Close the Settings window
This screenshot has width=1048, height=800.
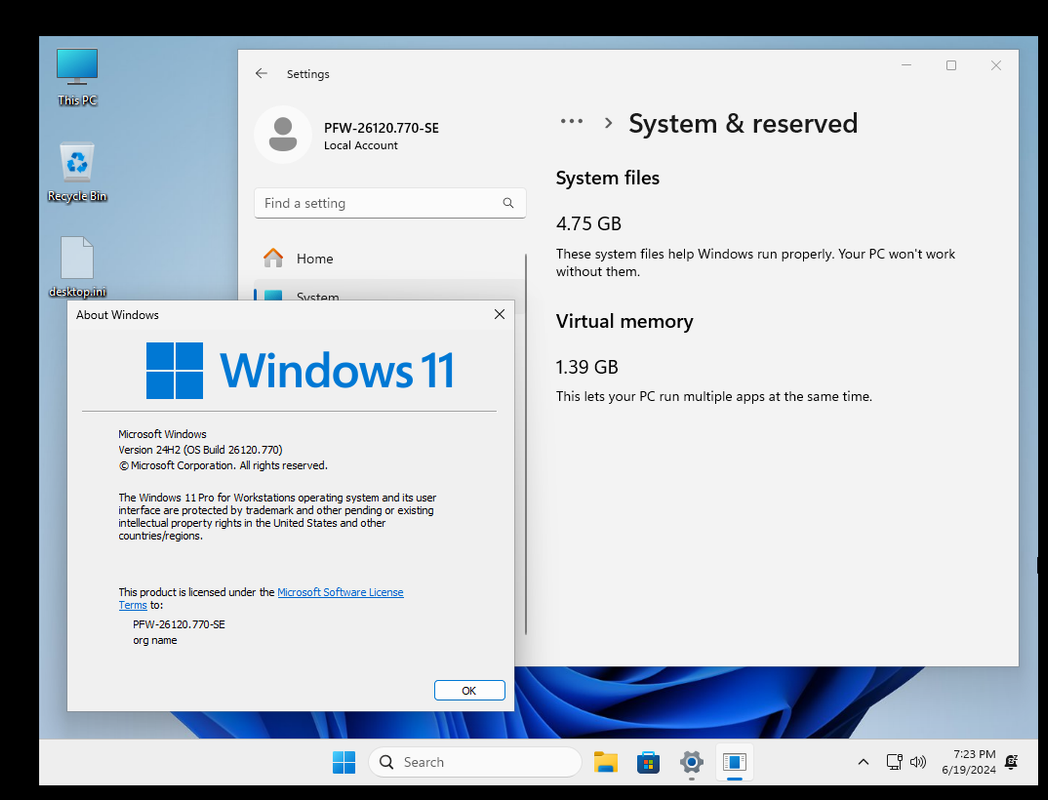(996, 65)
